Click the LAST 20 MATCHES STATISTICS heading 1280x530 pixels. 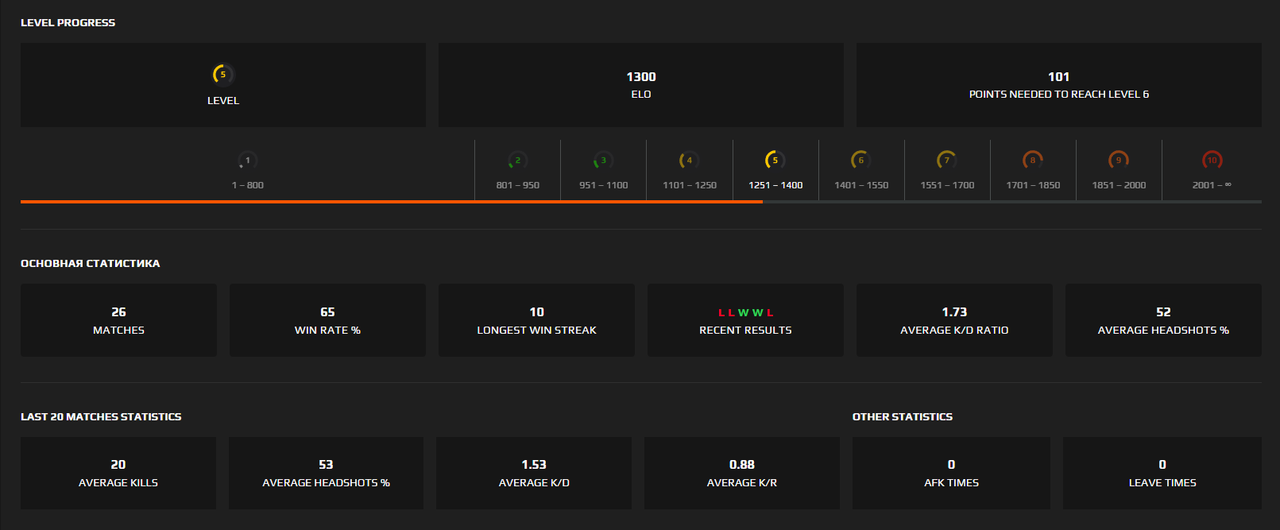101,417
